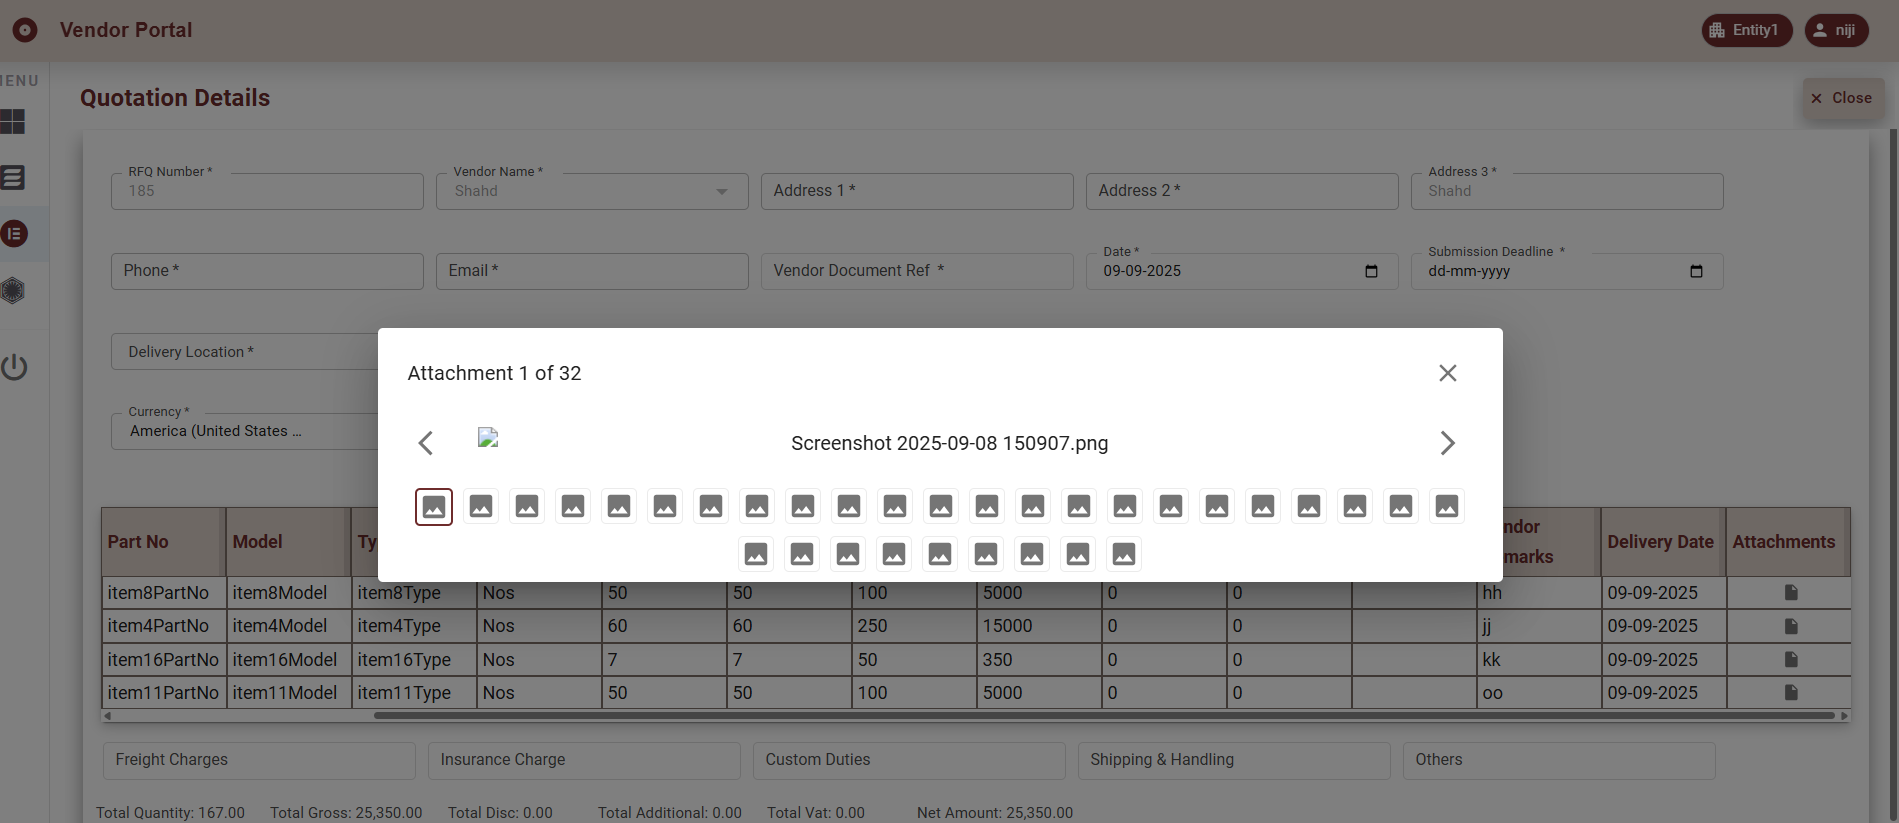Select the first attachment thumbnail
Screen dimensions: 1899x823
[434, 507]
